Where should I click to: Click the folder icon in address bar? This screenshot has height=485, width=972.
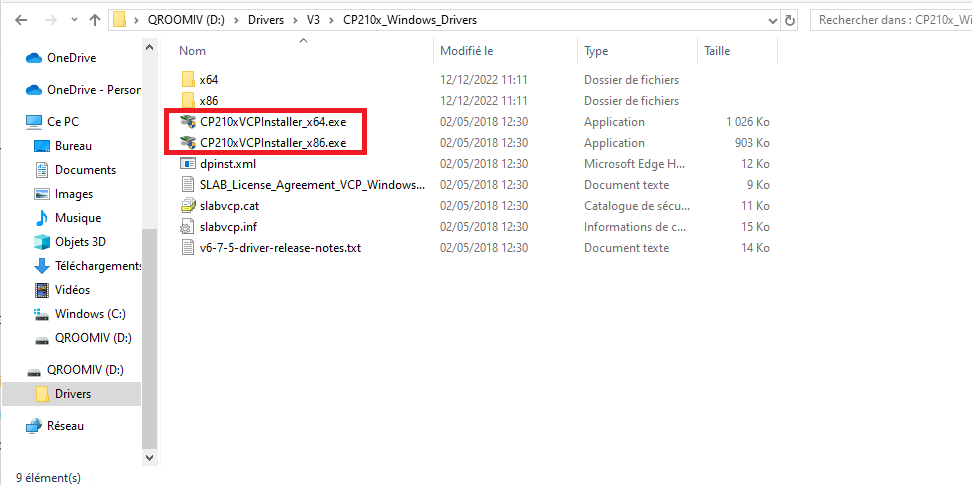click(120, 20)
